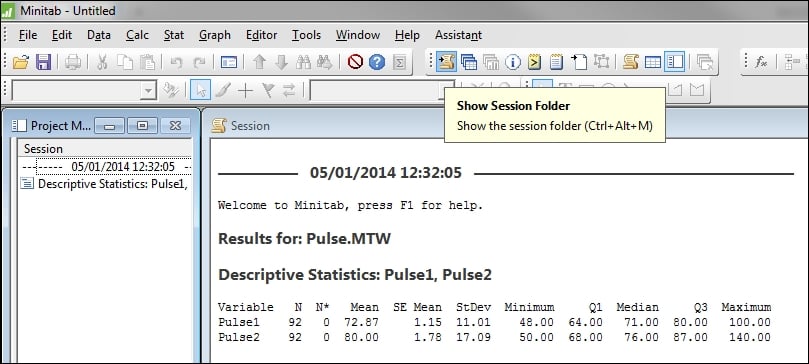Click the Open Project folder icon

tap(21, 62)
